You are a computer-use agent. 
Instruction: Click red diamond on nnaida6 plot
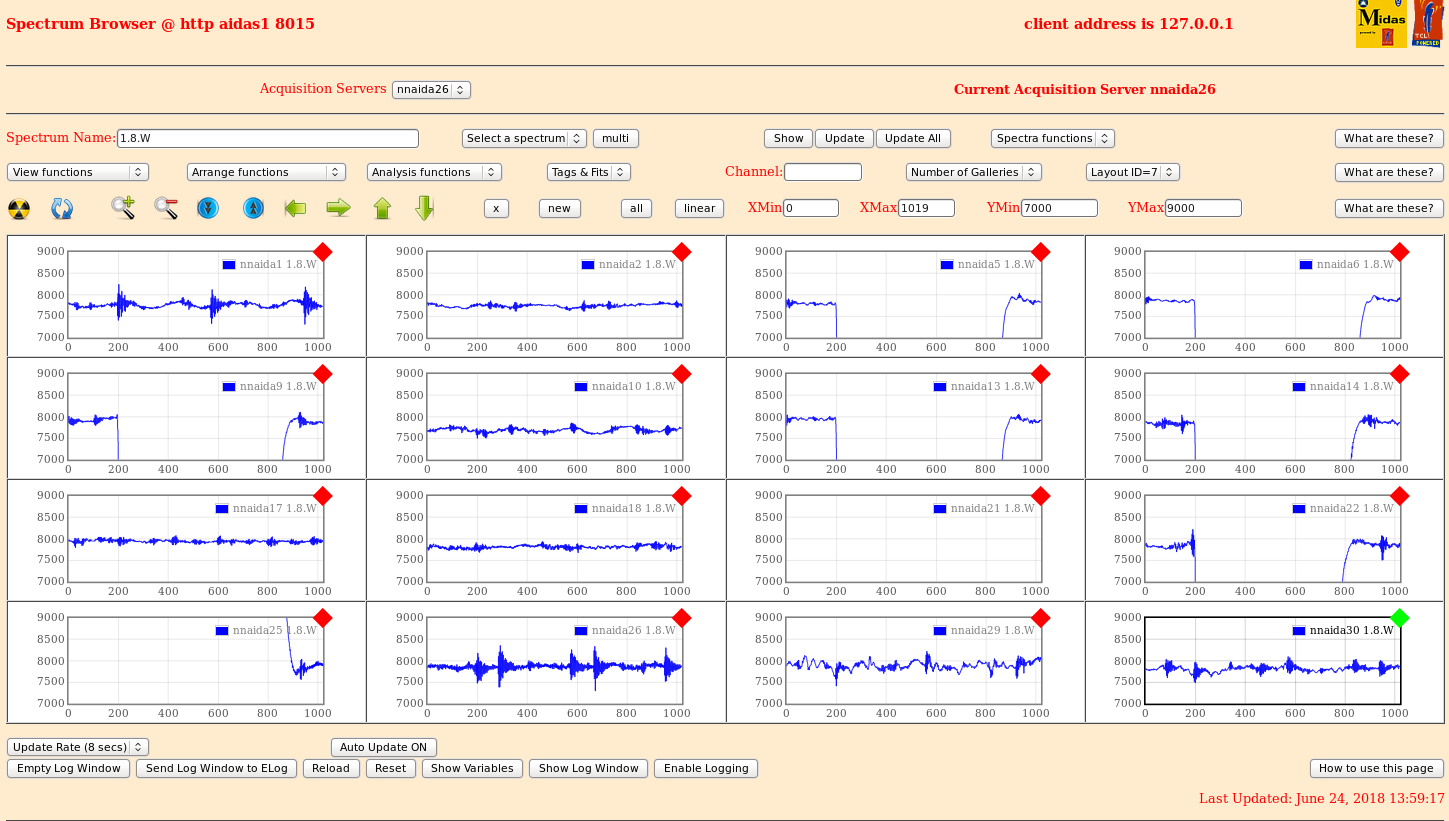point(1399,252)
